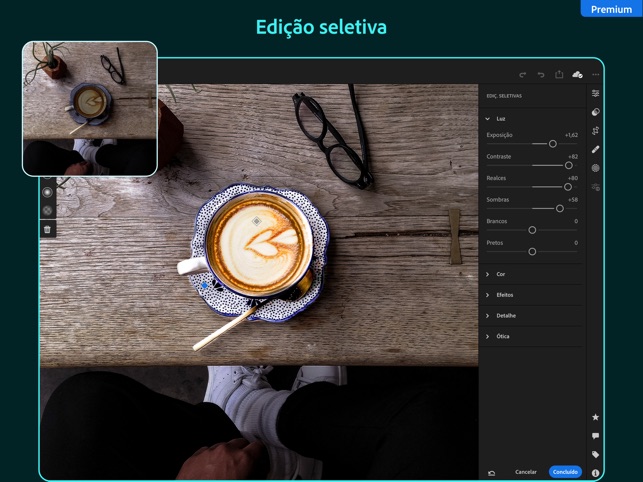Click the redo arrow icon
The height and width of the screenshot is (482, 643).
(522, 75)
